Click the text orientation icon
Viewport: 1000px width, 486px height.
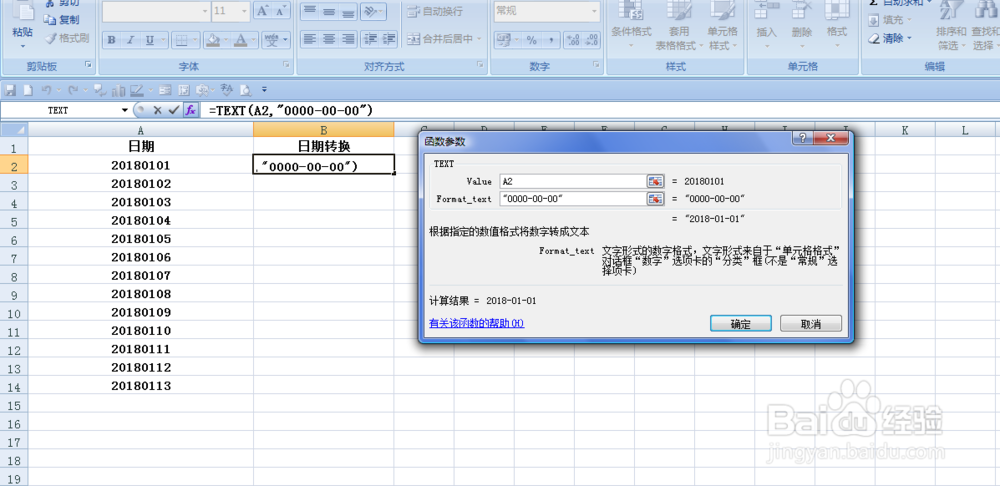pyautogui.click(x=369, y=11)
